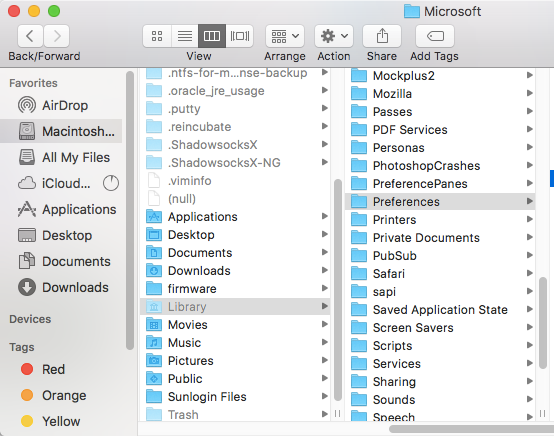Screen dimensions: 554x436
Task: Click the Microsoft folder title icon
Action: point(412,11)
